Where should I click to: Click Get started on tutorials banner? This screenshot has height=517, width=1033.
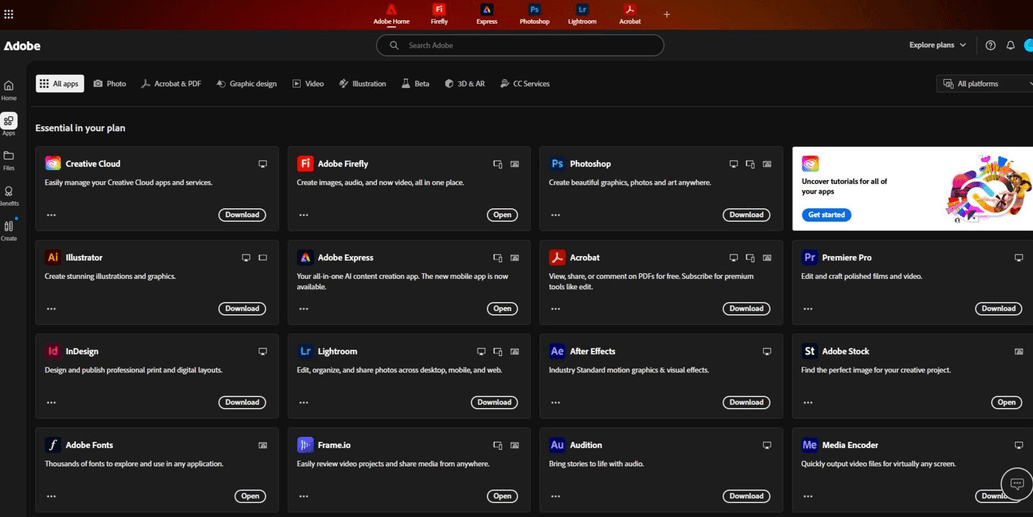pyautogui.click(x=826, y=215)
